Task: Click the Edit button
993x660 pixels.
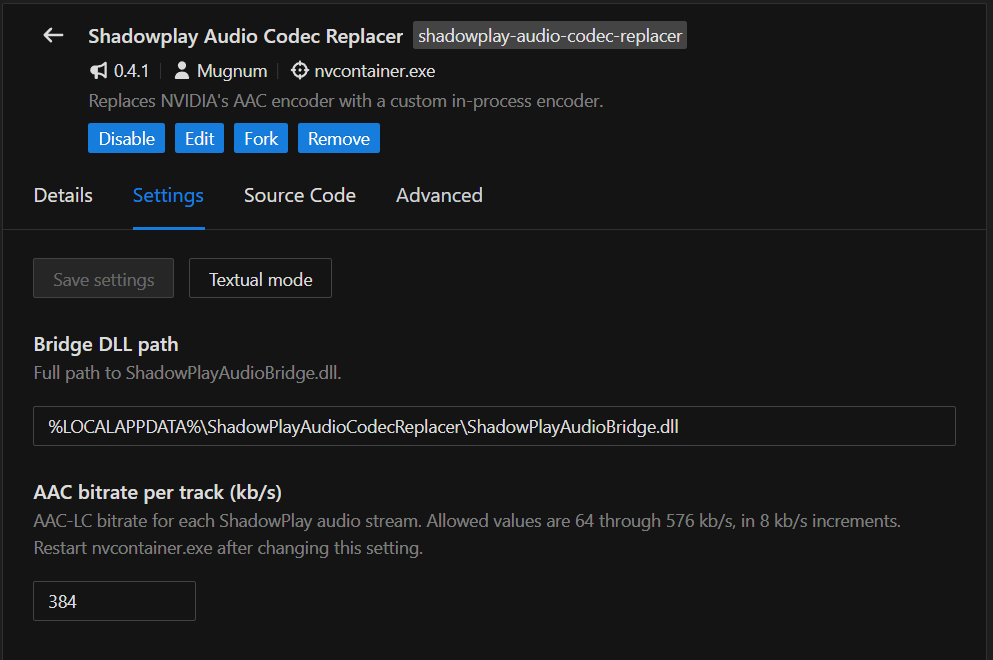Action: (199, 138)
